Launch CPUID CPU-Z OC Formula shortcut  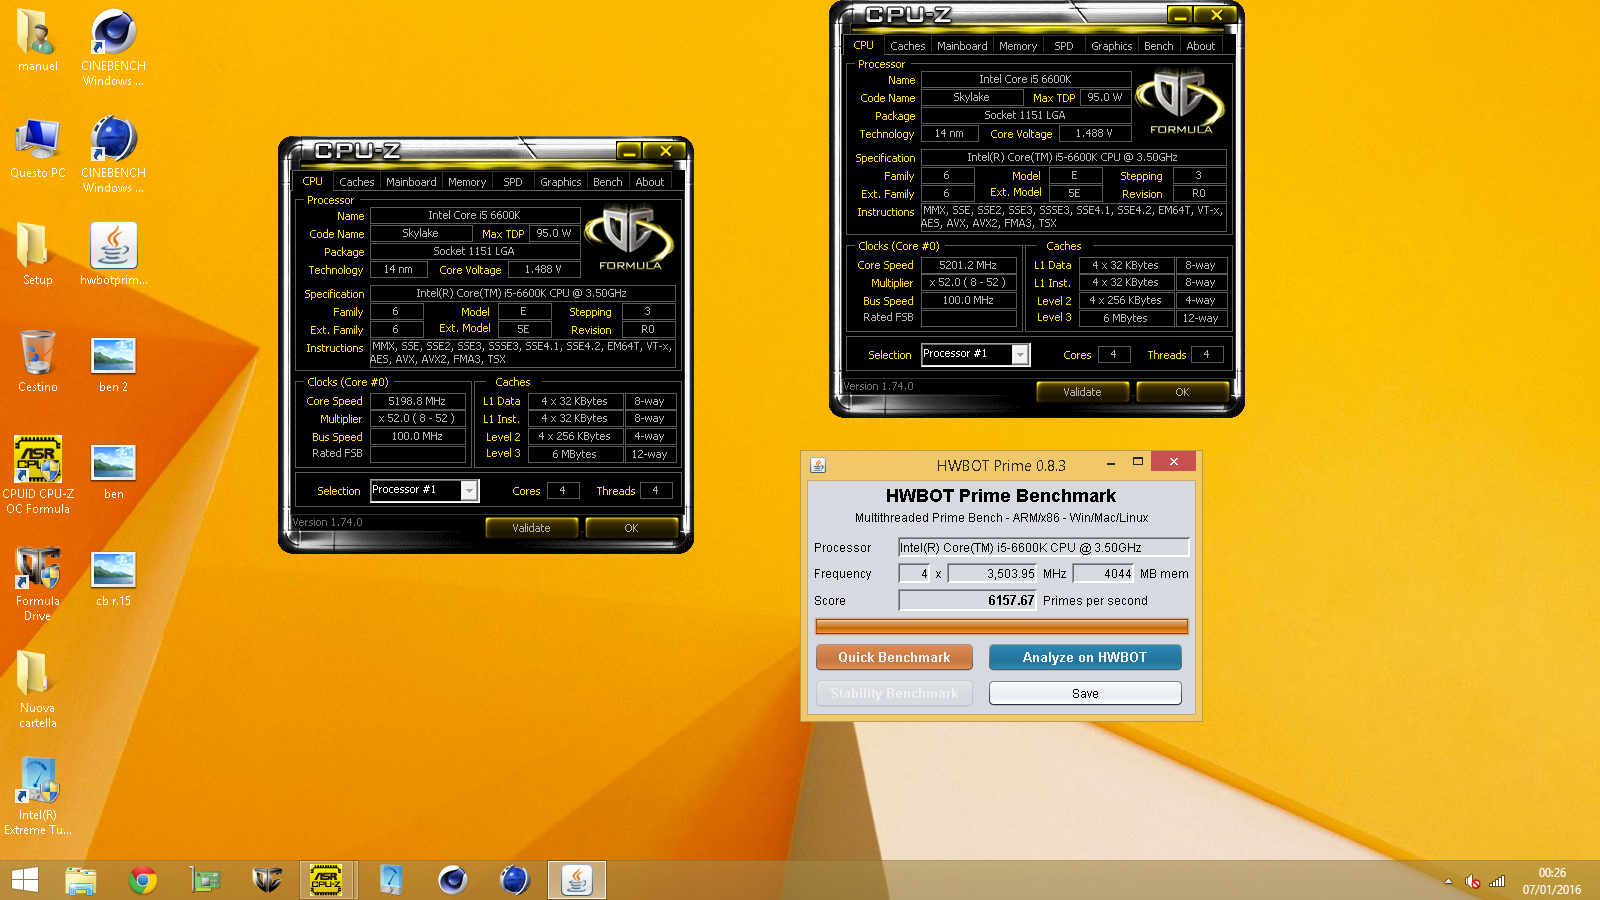[37, 475]
